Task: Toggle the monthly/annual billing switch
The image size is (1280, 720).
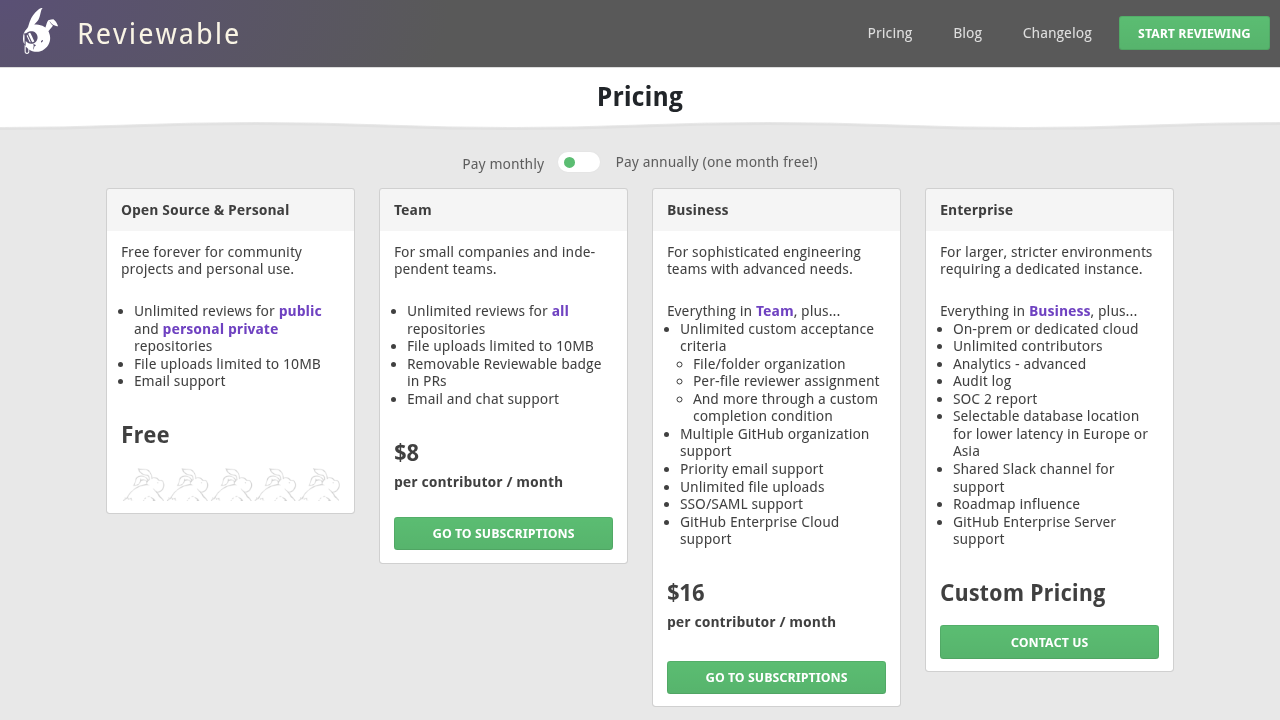Action: [579, 162]
